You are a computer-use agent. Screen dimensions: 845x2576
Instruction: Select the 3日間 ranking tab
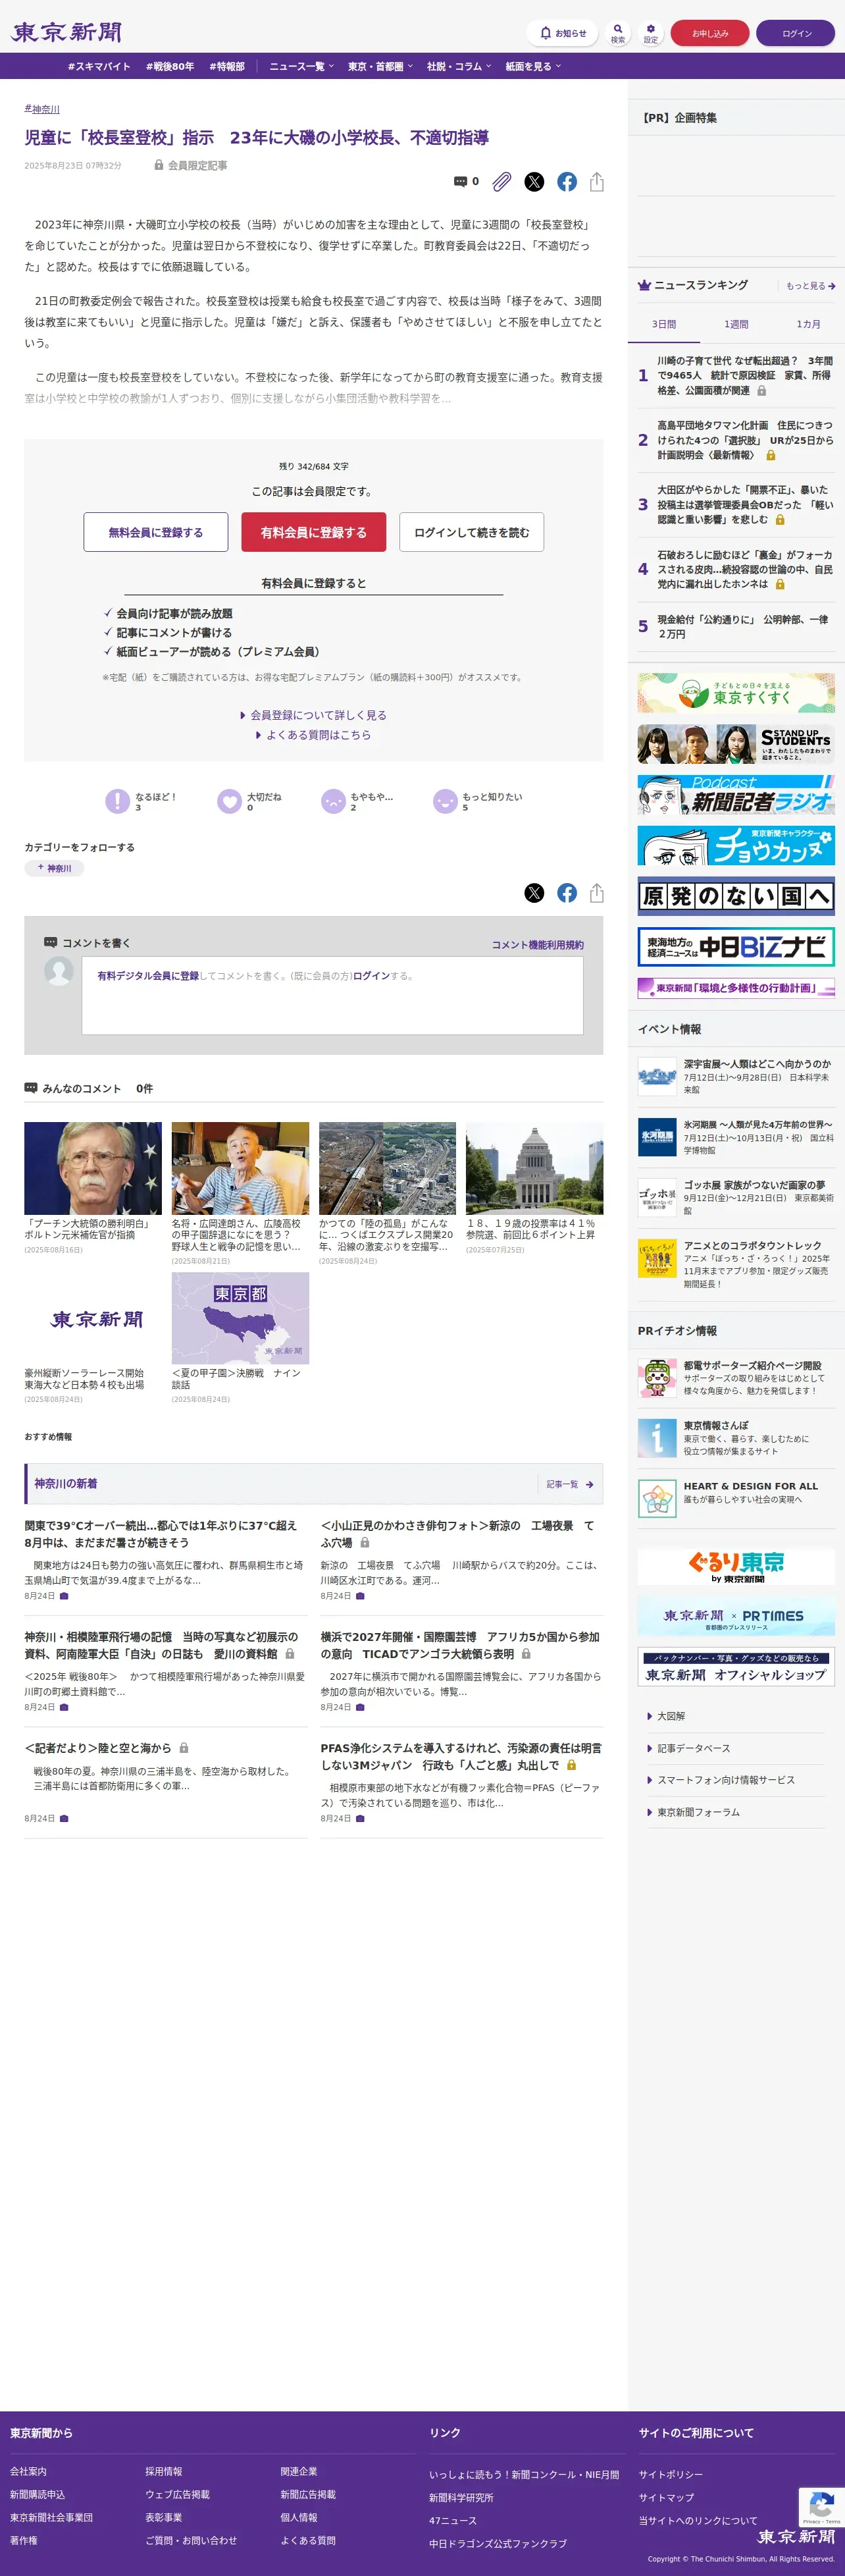664,324
